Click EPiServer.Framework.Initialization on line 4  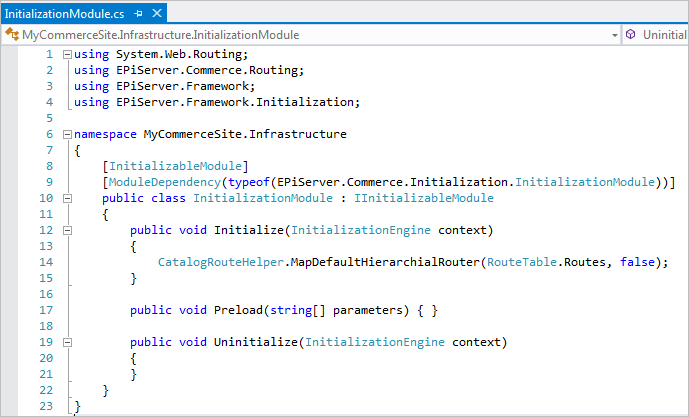point(235,102)
